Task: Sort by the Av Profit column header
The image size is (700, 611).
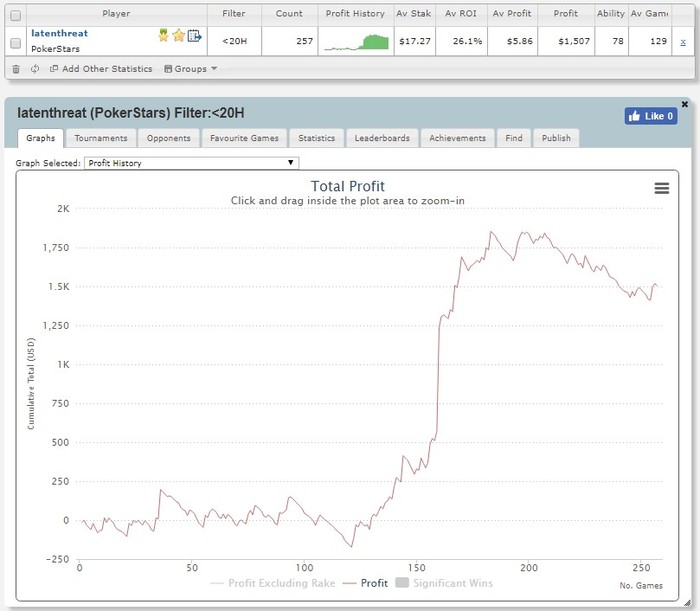Action: 512,13
